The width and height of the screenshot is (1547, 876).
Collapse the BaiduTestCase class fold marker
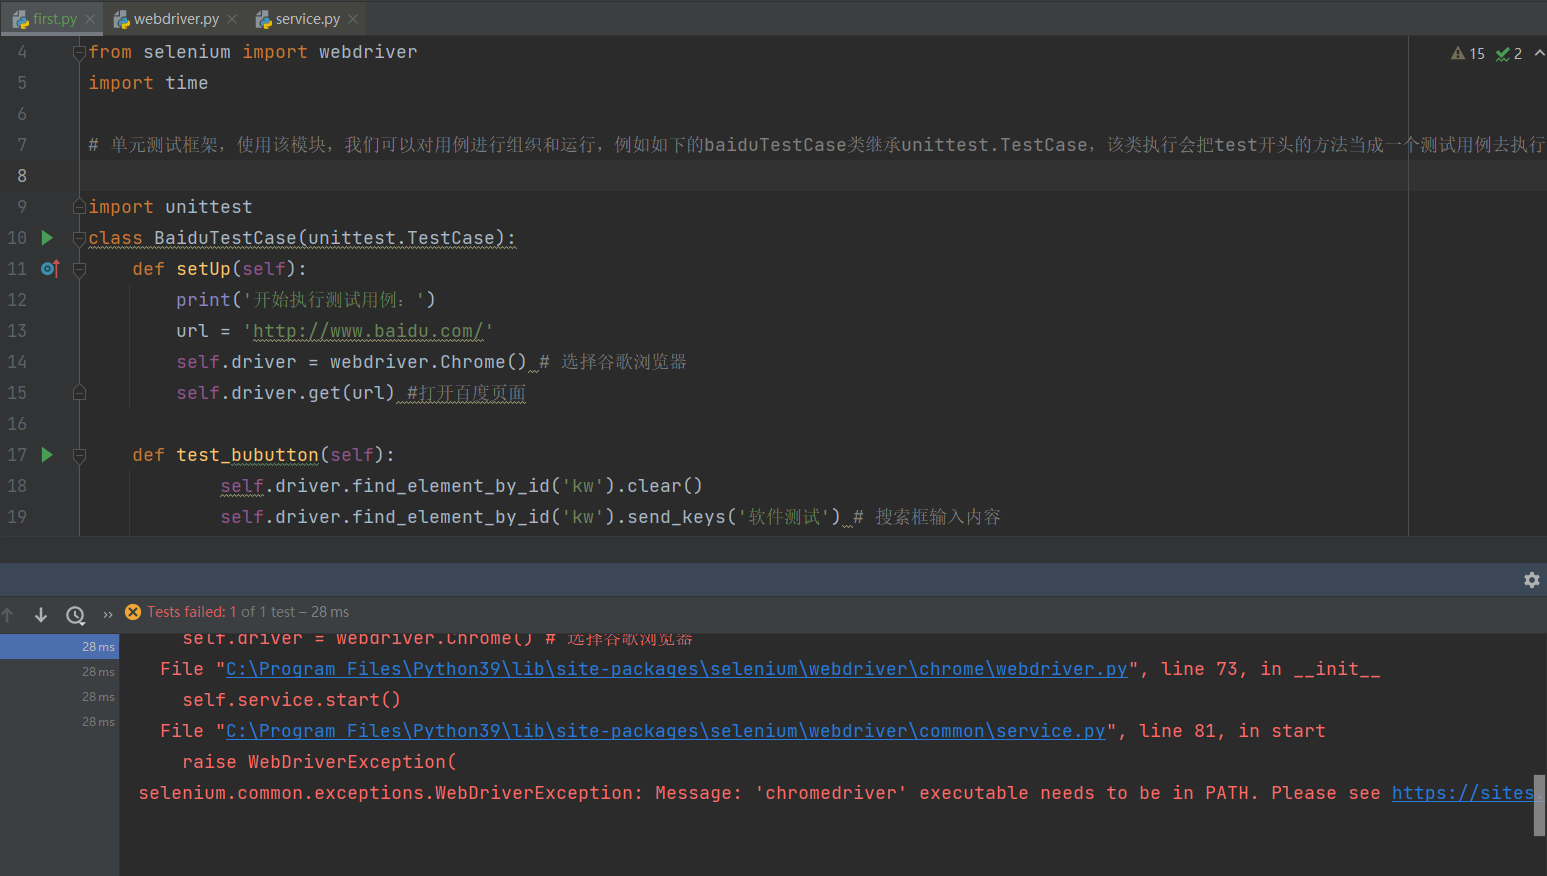click(79, 238)
